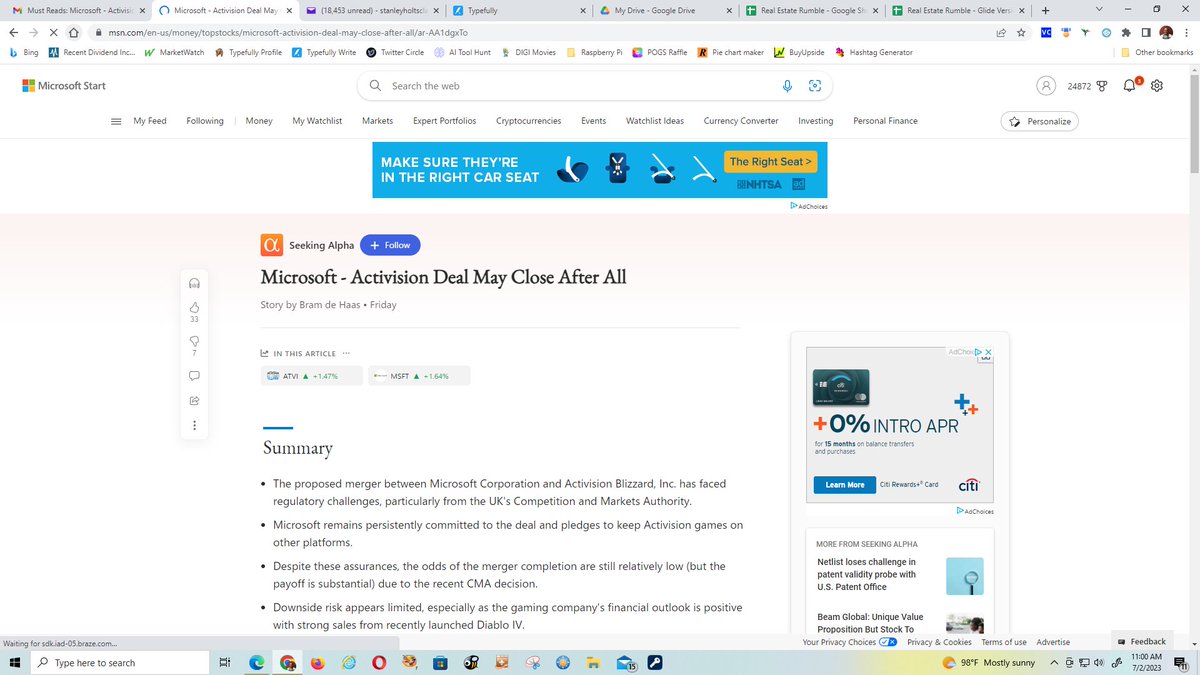
Task: Show hidden system tray icons
Action: (1055, 663)
